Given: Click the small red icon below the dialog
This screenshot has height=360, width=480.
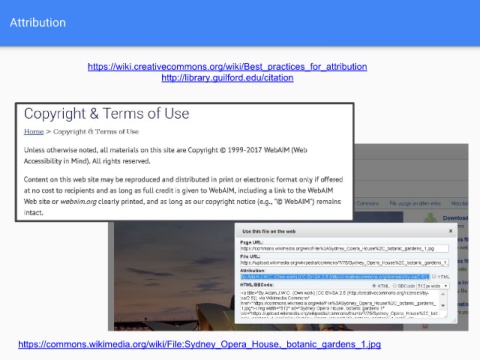Looking at the screenshot, I should coord(425,326).
